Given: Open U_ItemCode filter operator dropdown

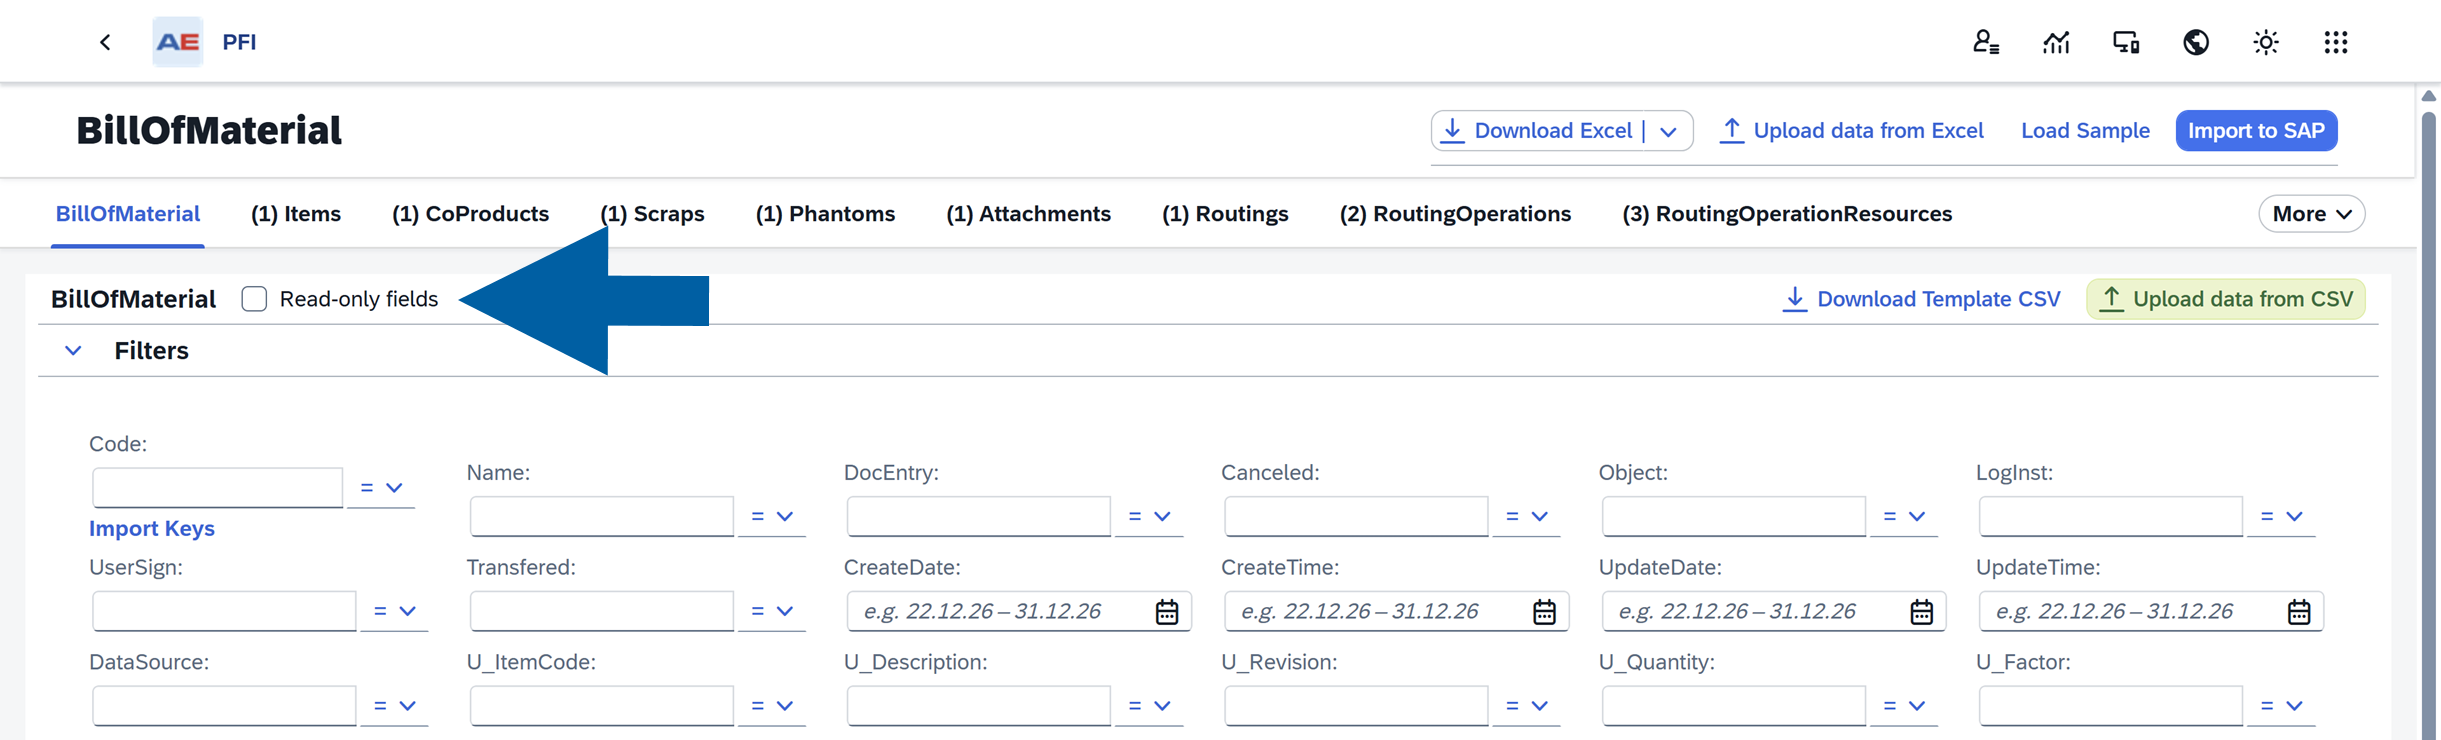Looking at the screenshot, I should (x=772, y=706).
